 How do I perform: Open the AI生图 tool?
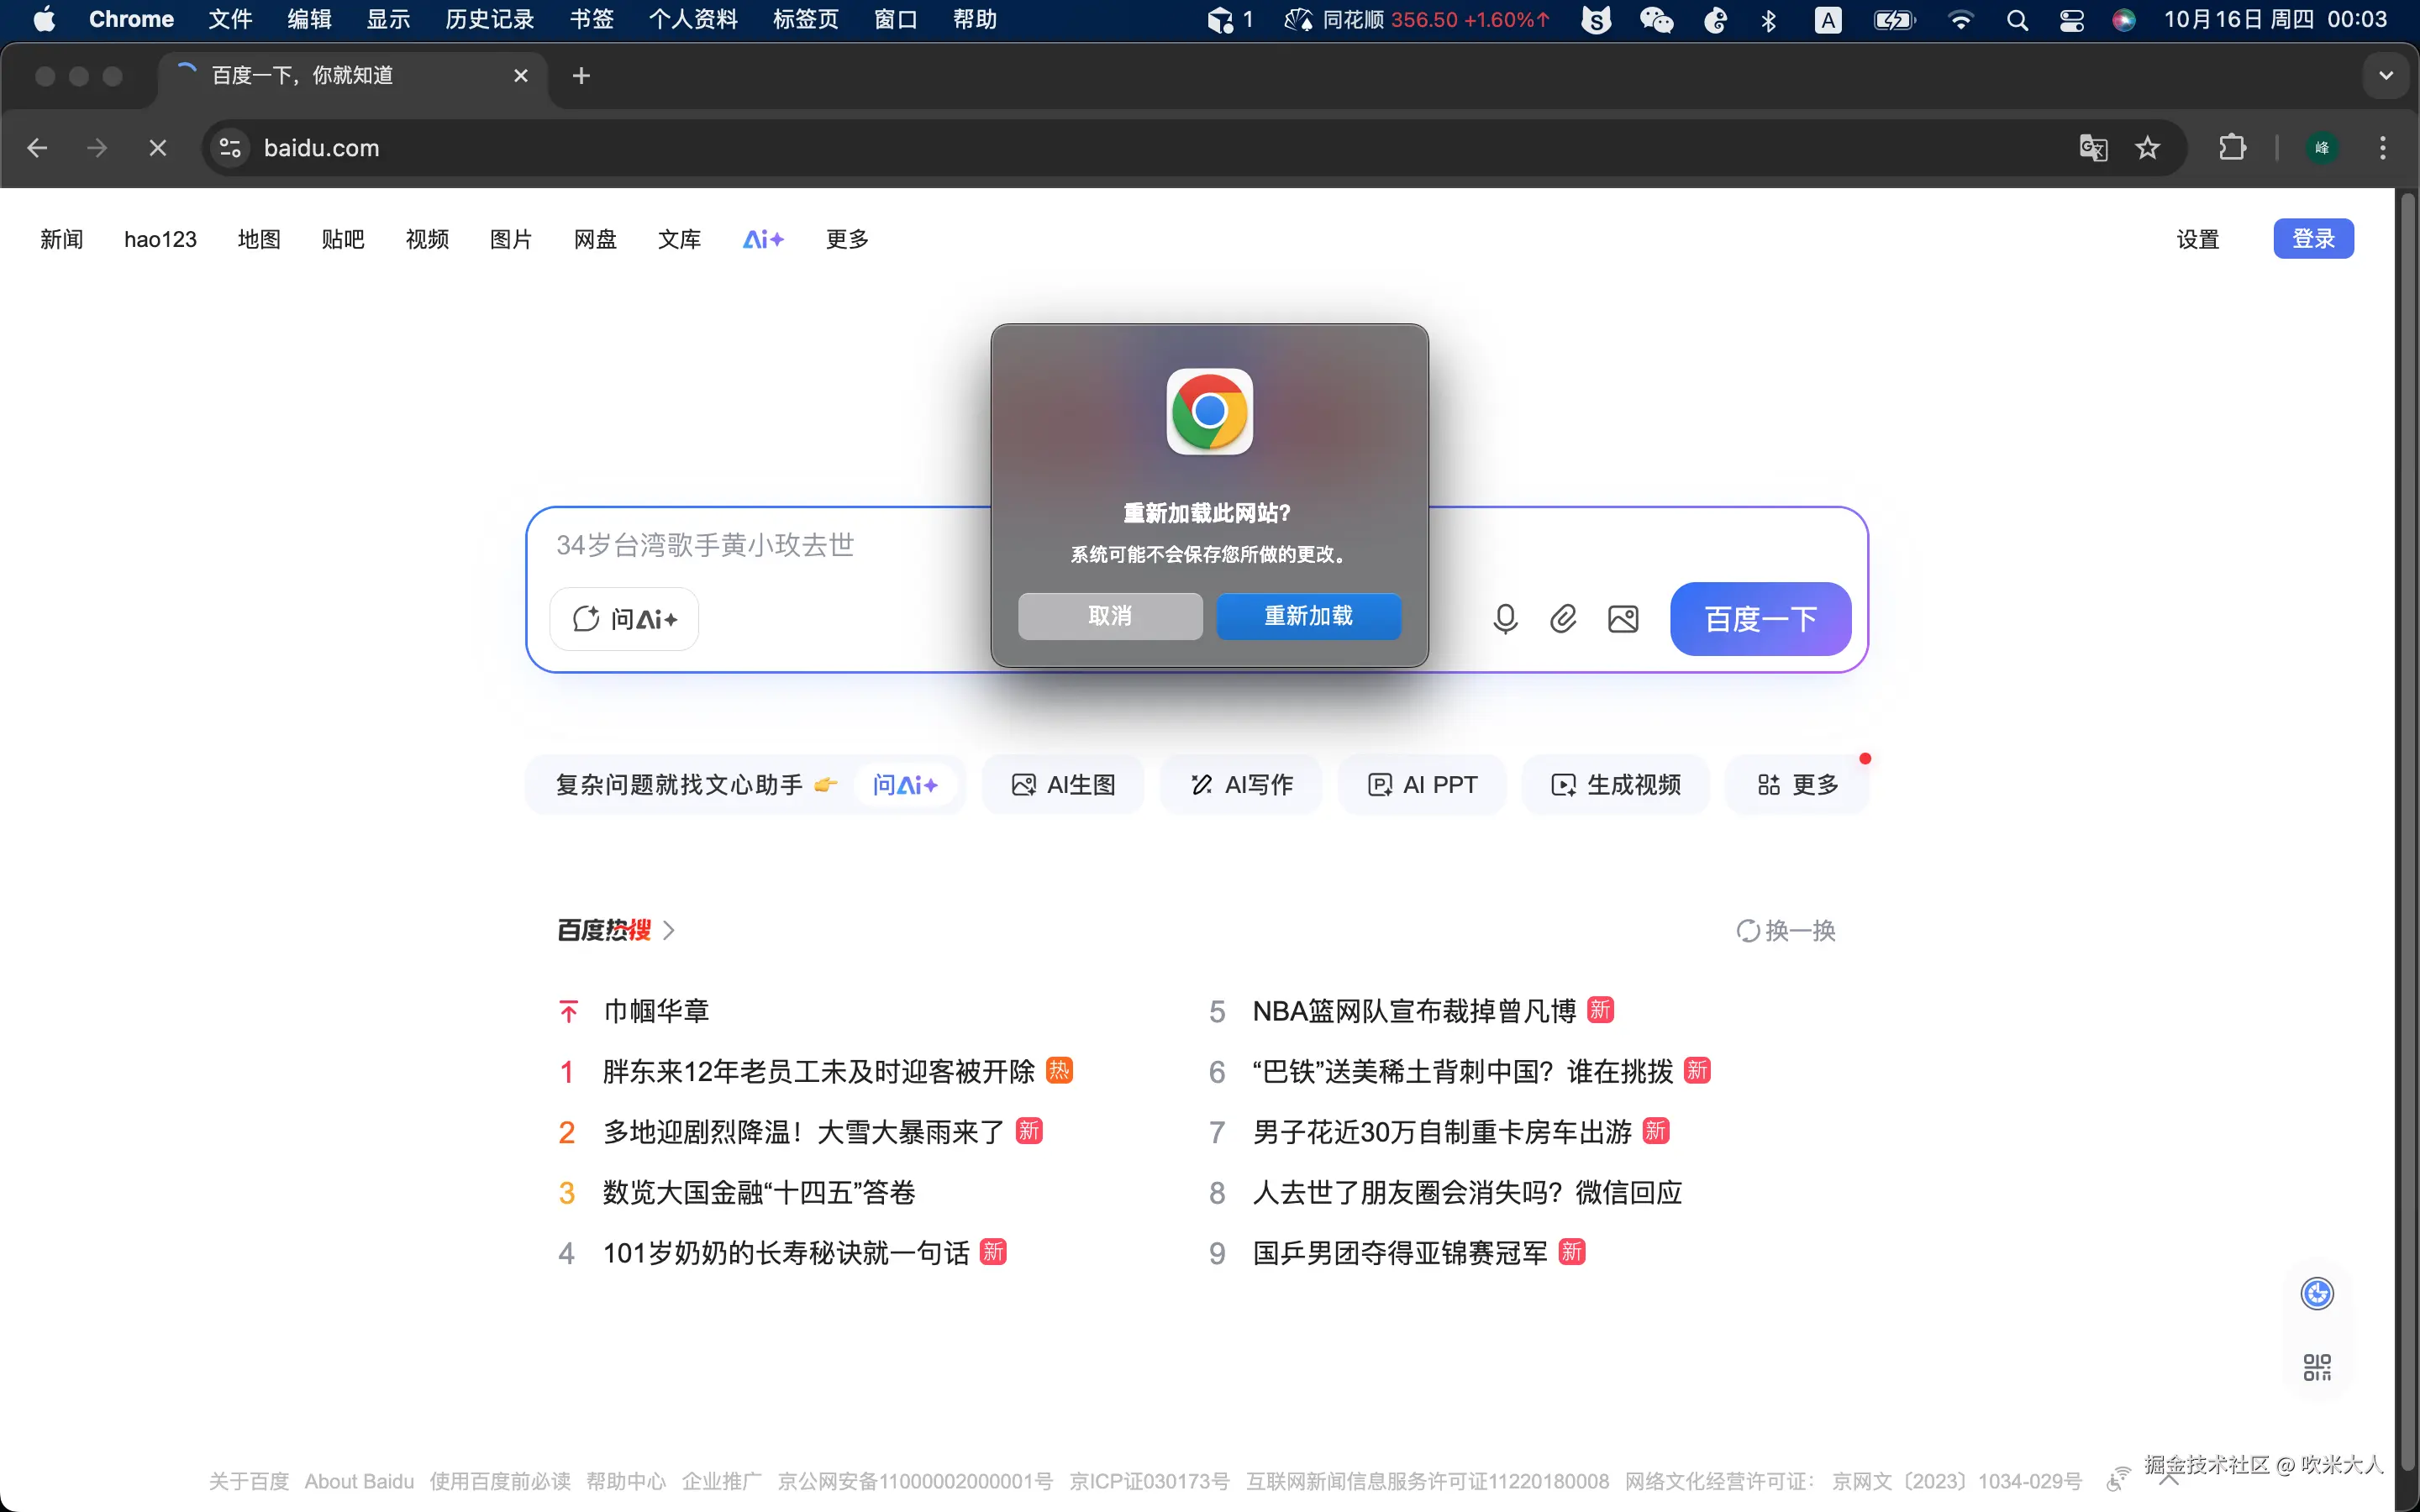1062,784
